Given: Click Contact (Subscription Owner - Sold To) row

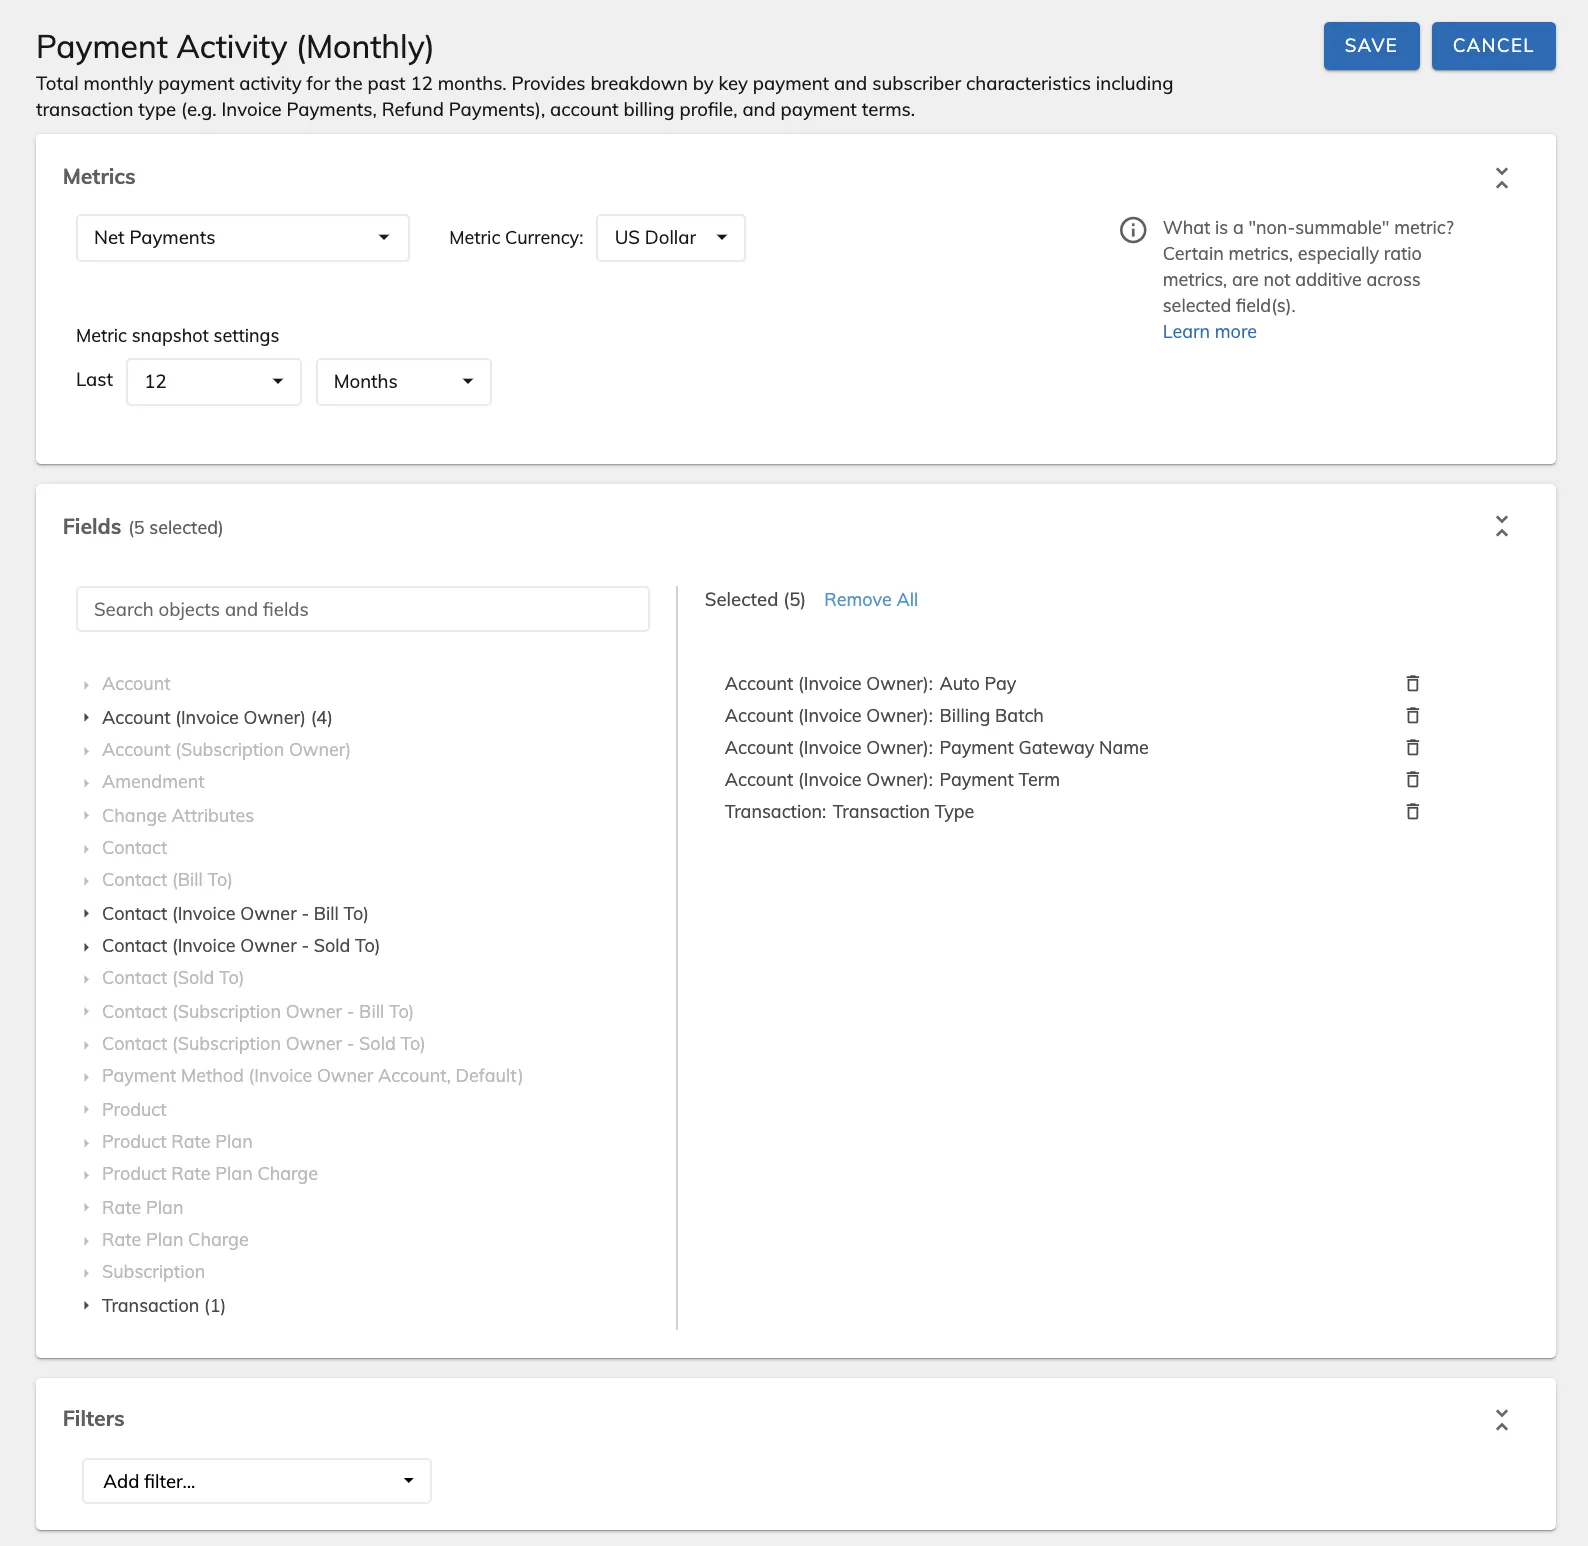Looking at the screenshot, I should coord(263,1044).
